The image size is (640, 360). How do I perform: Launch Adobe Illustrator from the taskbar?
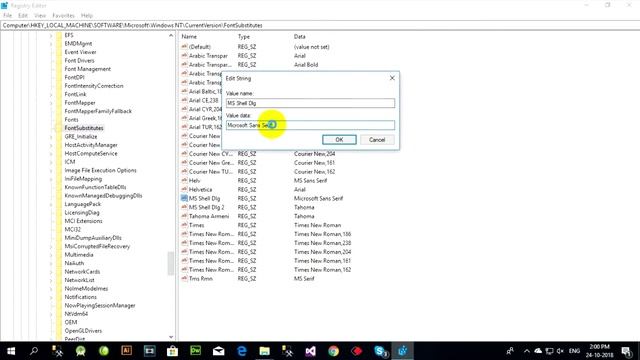click(x=127, y=351)
